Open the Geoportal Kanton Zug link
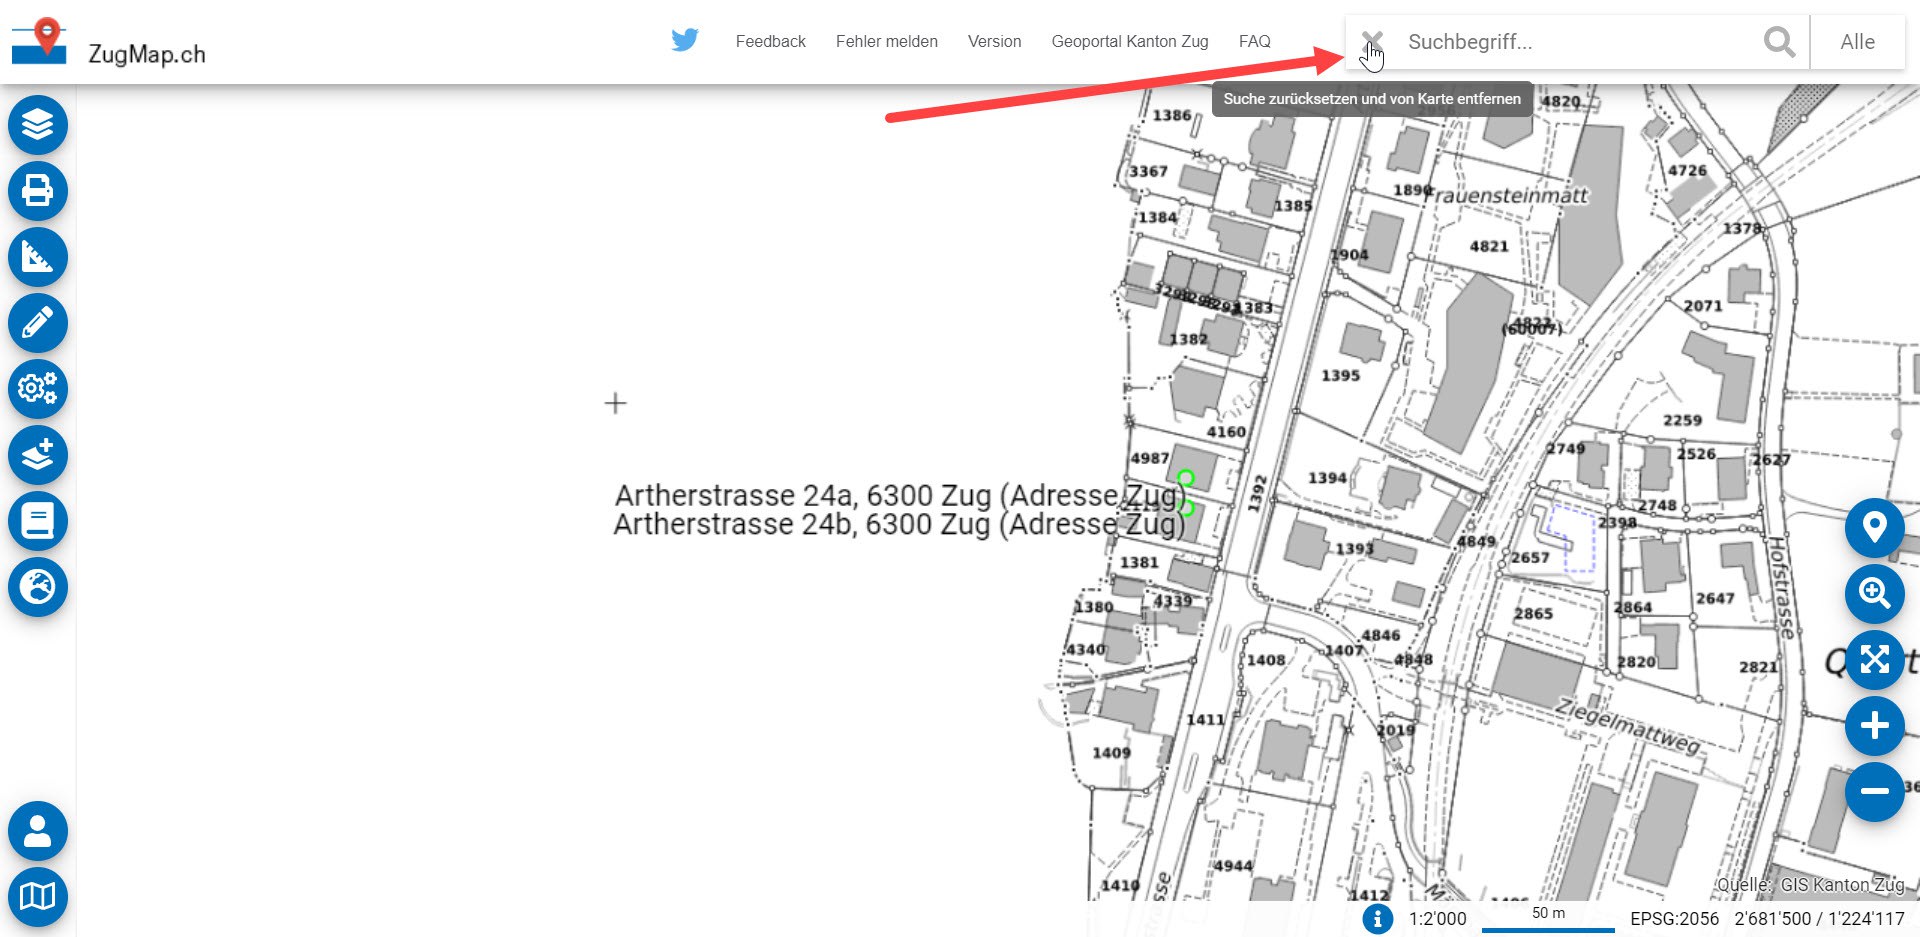This screenshot has width=1920, height=937. (x=1129, y=42)
